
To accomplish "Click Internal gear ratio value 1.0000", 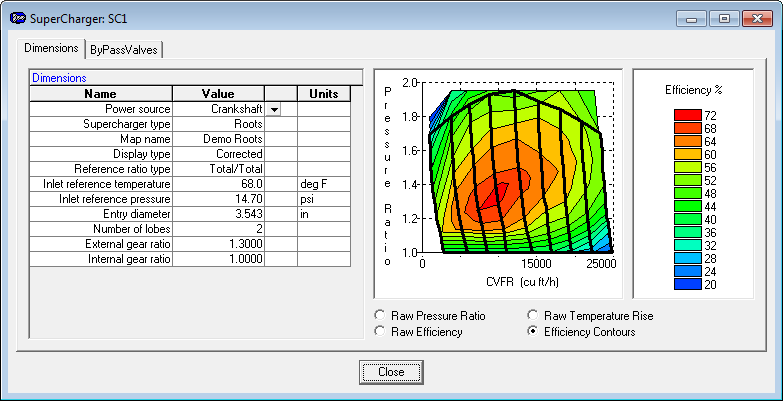I will pyautogui.click(x=218, y=259).
